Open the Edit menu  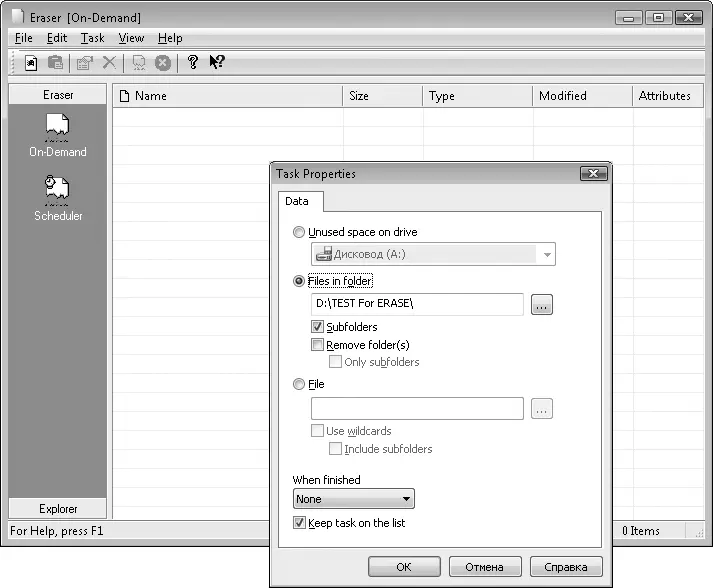coord(57,38)
